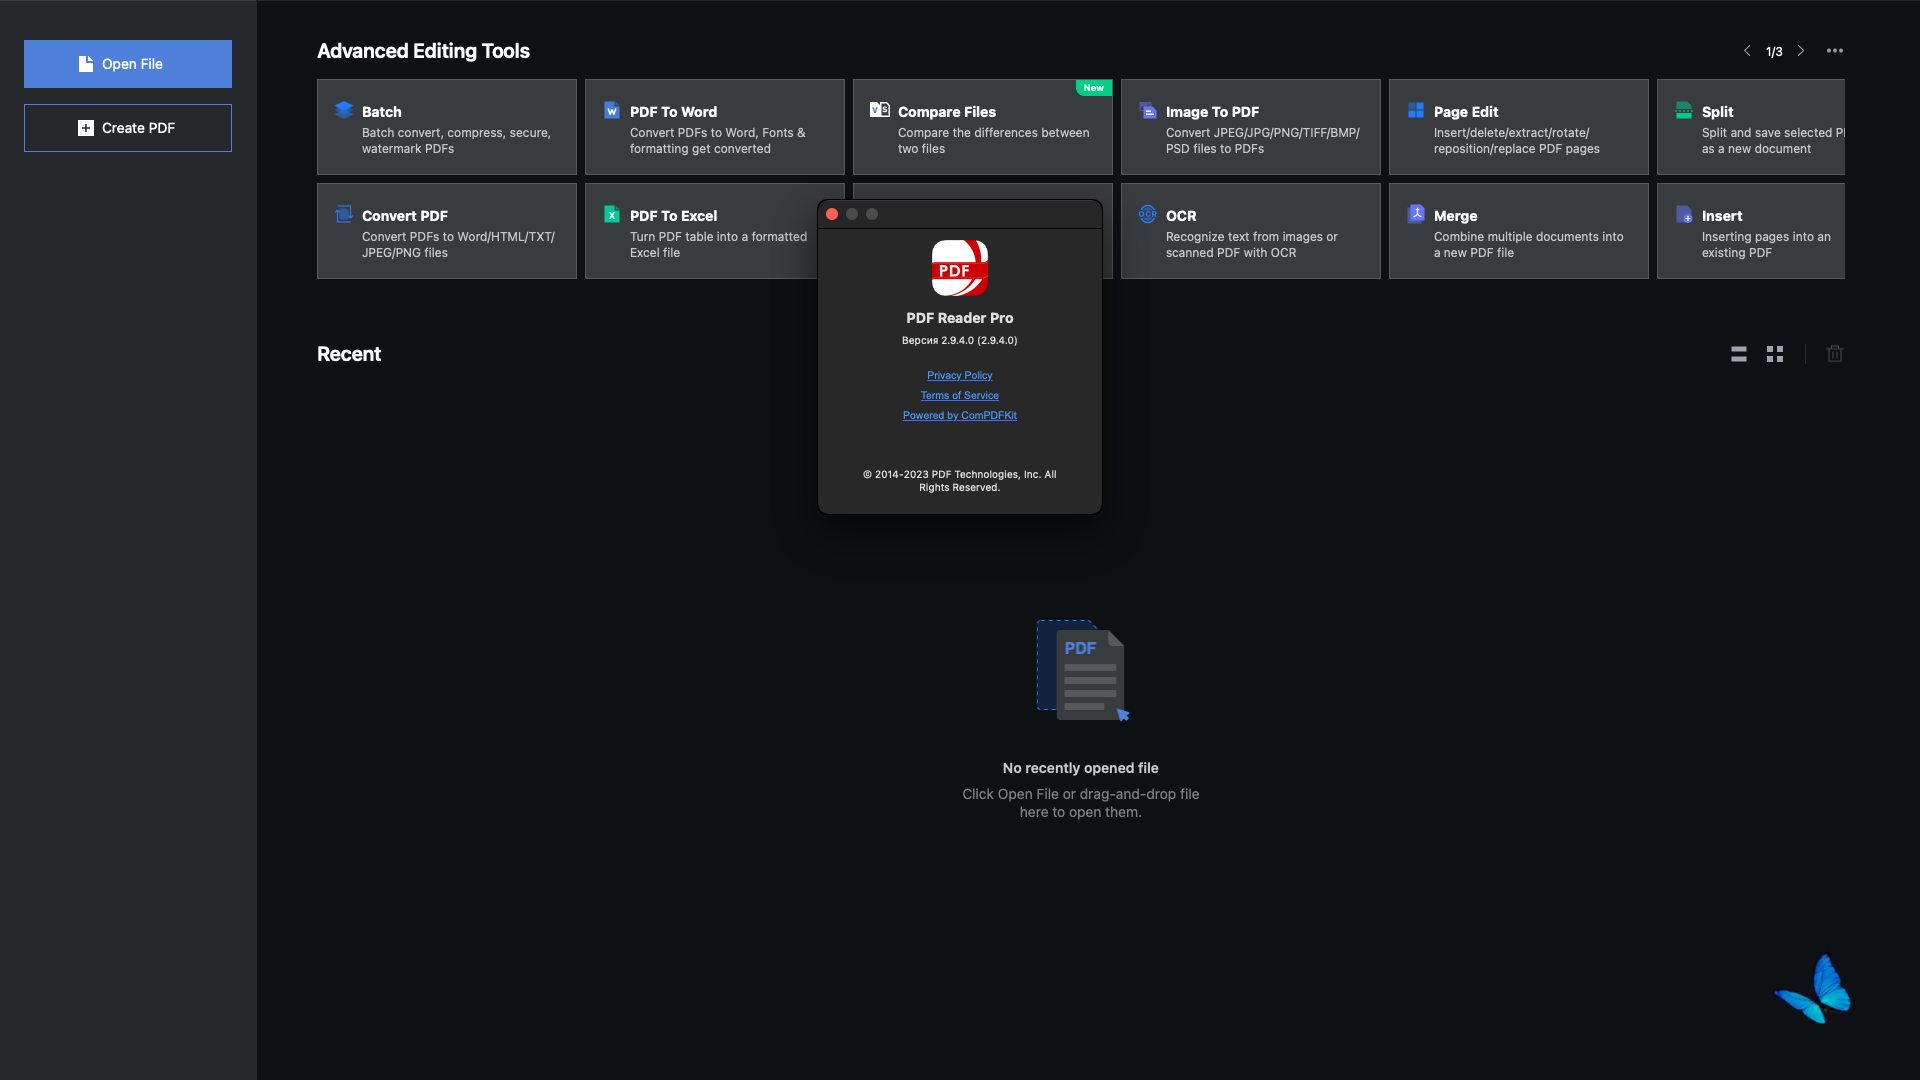Open the three-dot more options menu
The width and height of the screenshot is (1920, 1080).
tap(1835, 51)
